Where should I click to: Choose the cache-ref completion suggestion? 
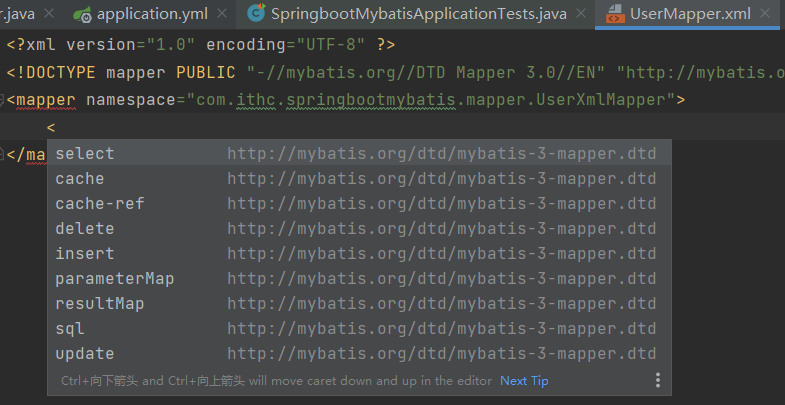point(359,203)
